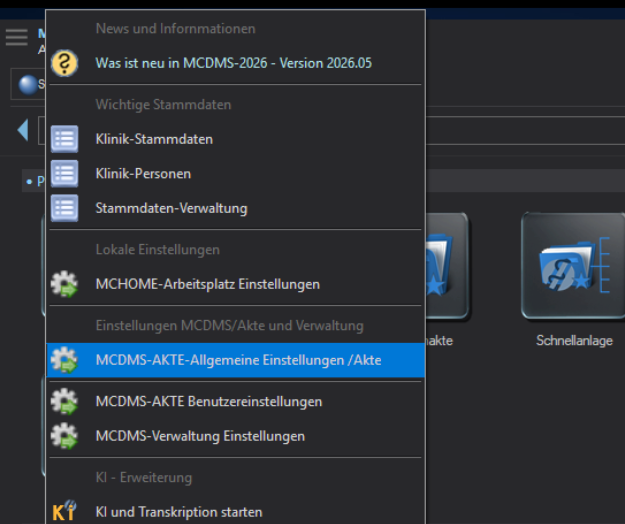This screenshot has height=524, width=625.
Task: Open the Klinik-Personen menu entry
Action: click(143, 173)
